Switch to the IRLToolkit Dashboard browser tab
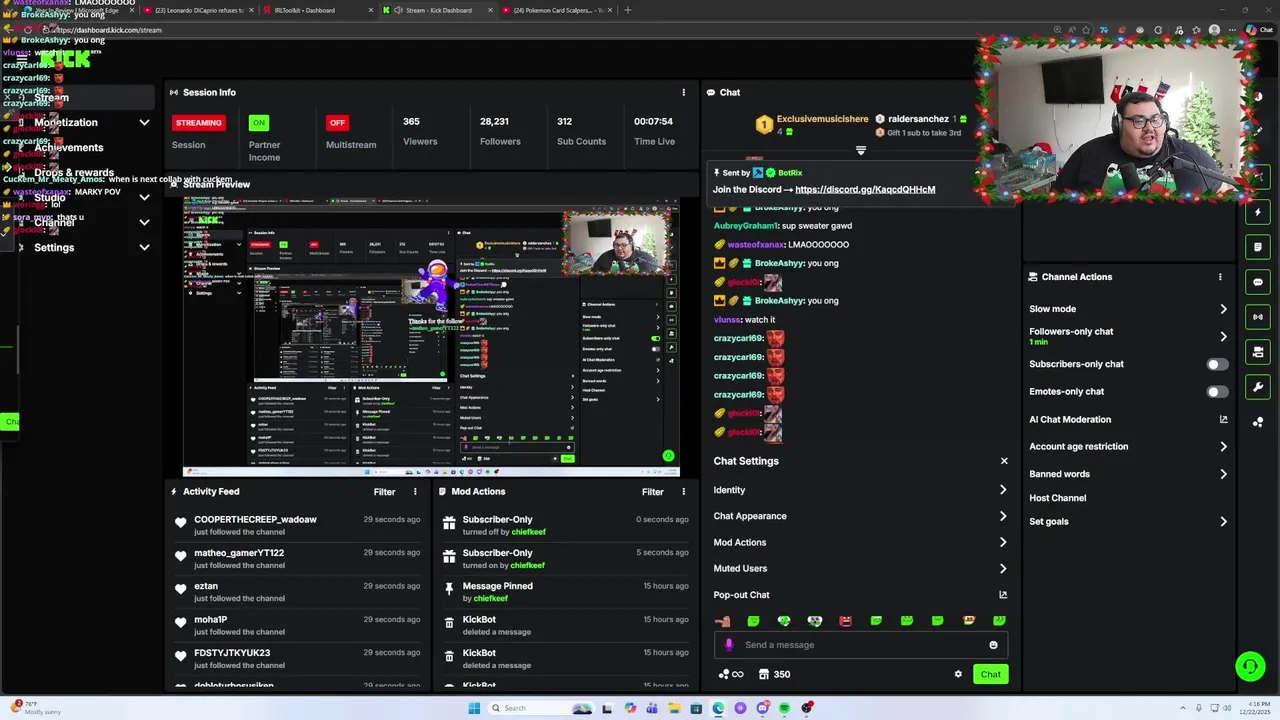The image size is (1280, 720). pos(318,10)
